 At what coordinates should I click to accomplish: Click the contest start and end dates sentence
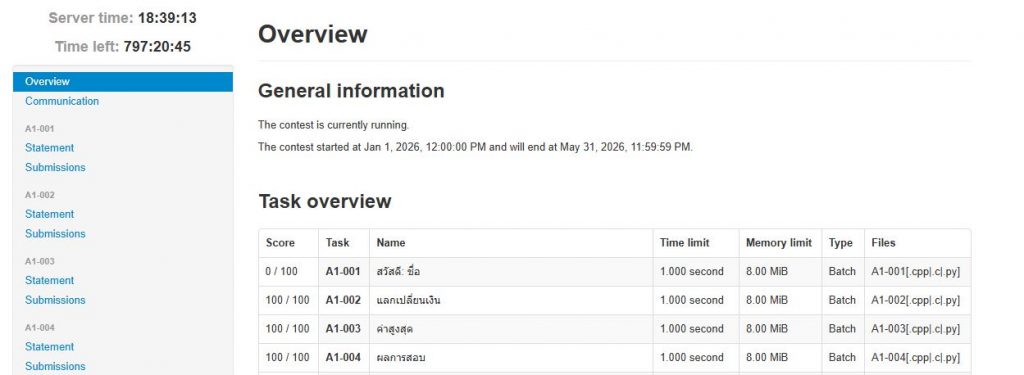[475, 147]
